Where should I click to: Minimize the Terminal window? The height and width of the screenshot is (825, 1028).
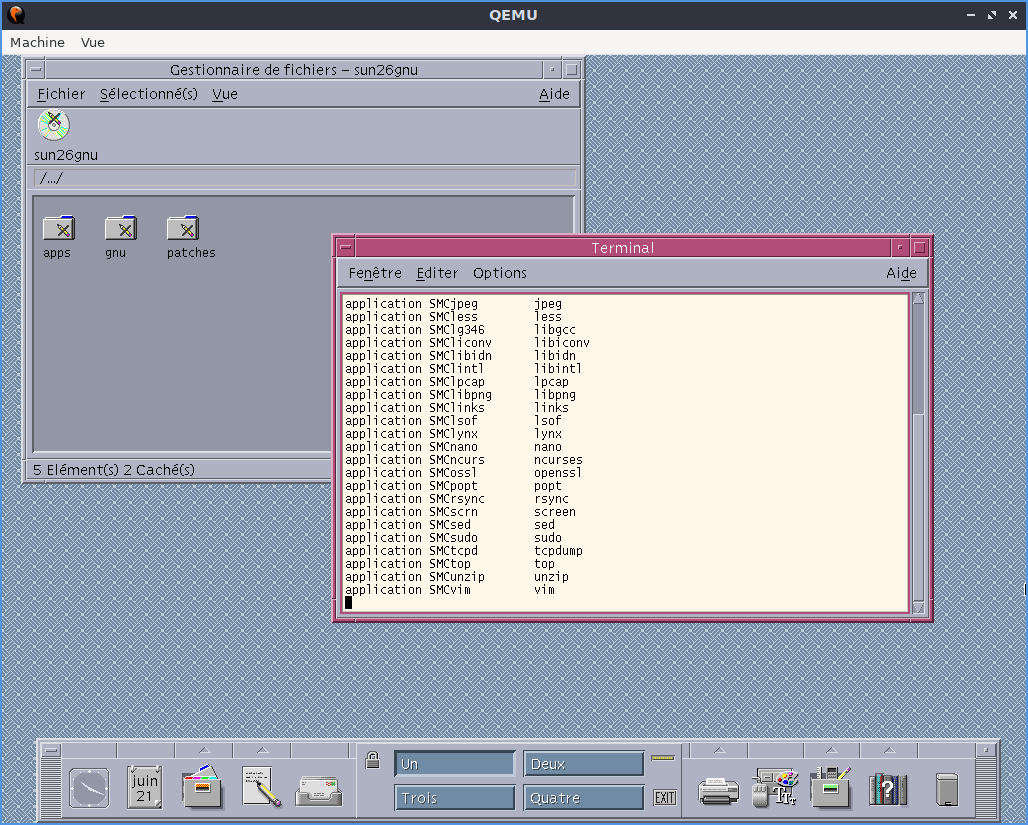click(900, 248)
